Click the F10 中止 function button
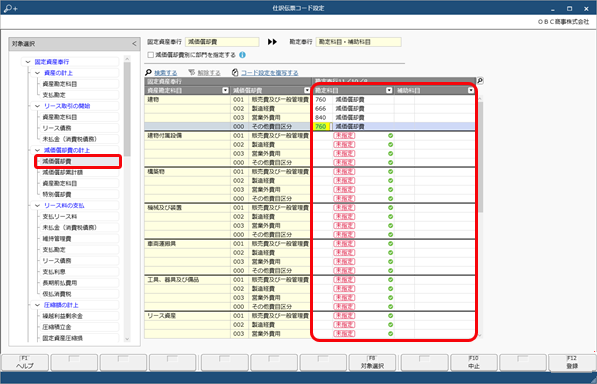The height and width of the screenshot is (384, 597). click(x=474, y=362)
